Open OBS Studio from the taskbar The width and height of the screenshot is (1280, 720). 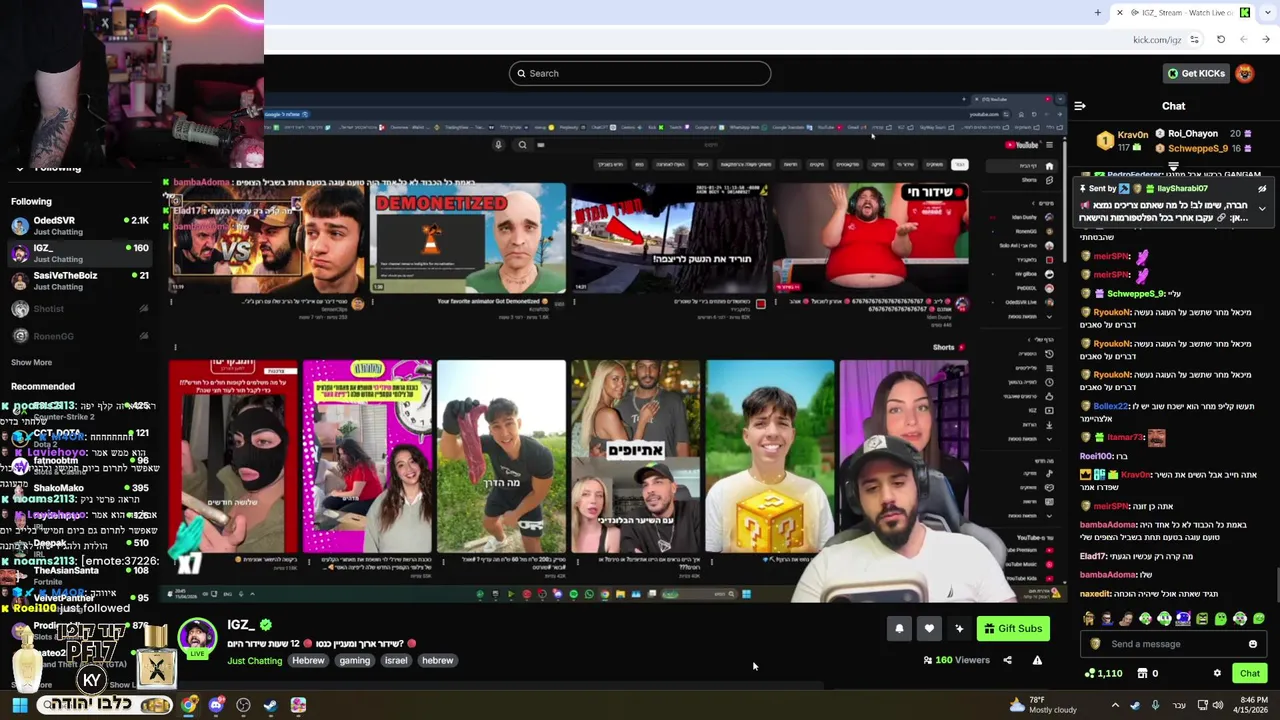(x=243, y=705)
